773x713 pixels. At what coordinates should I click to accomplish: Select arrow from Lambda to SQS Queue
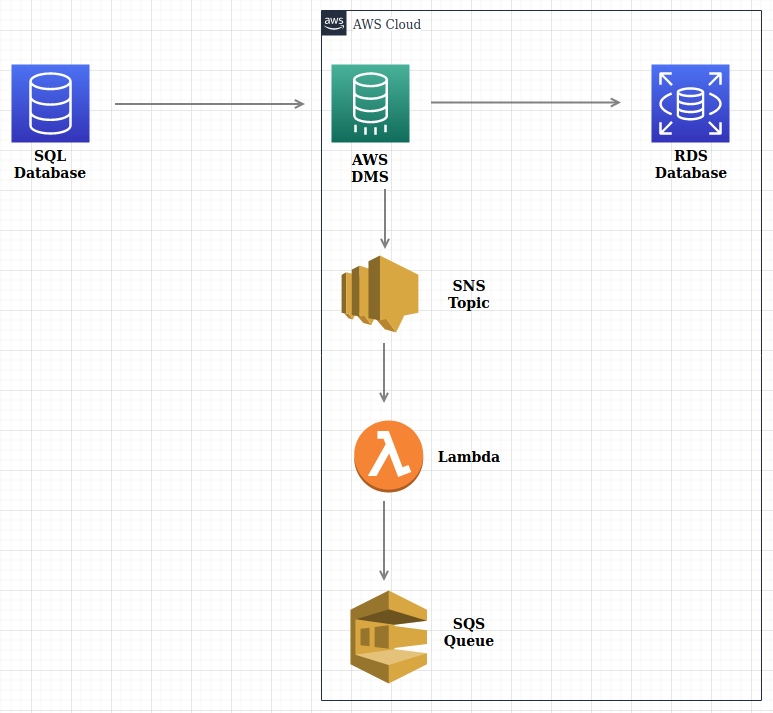pyautogui.click(x=384, y=540)
